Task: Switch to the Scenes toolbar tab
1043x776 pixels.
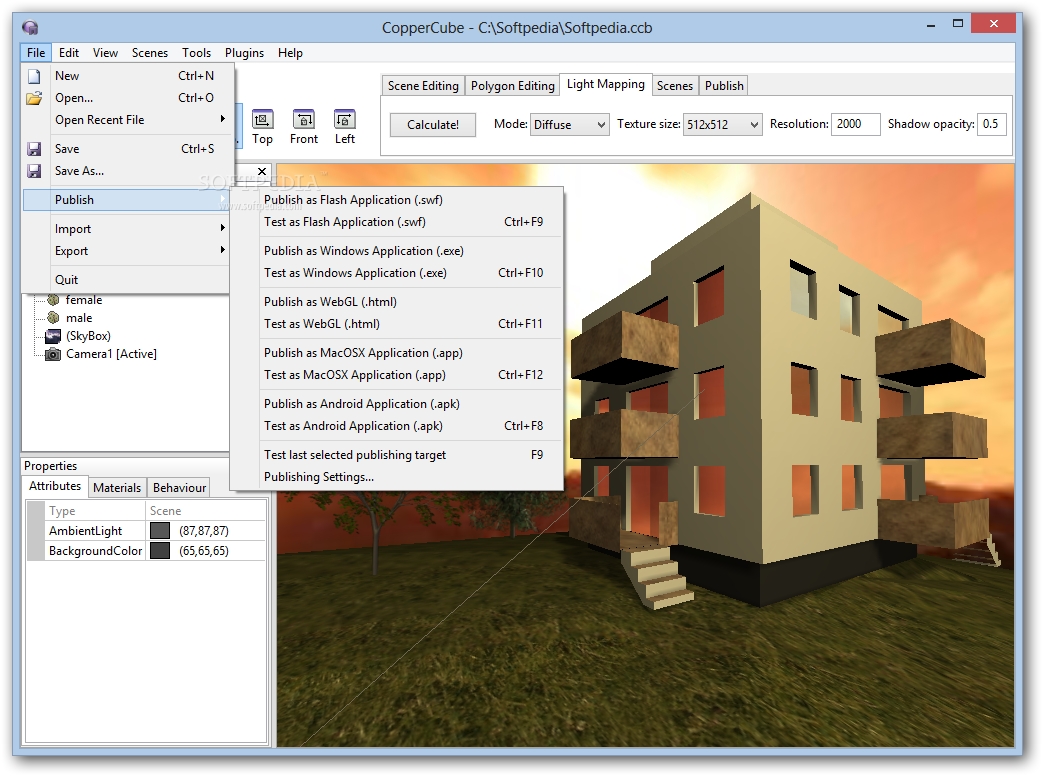Action: coord(674,86)
